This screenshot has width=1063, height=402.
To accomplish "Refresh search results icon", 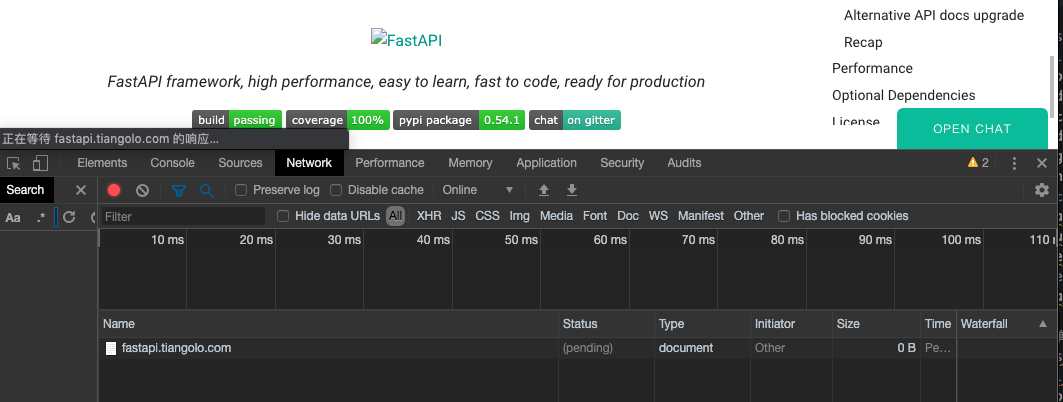I will coord(69,218).
